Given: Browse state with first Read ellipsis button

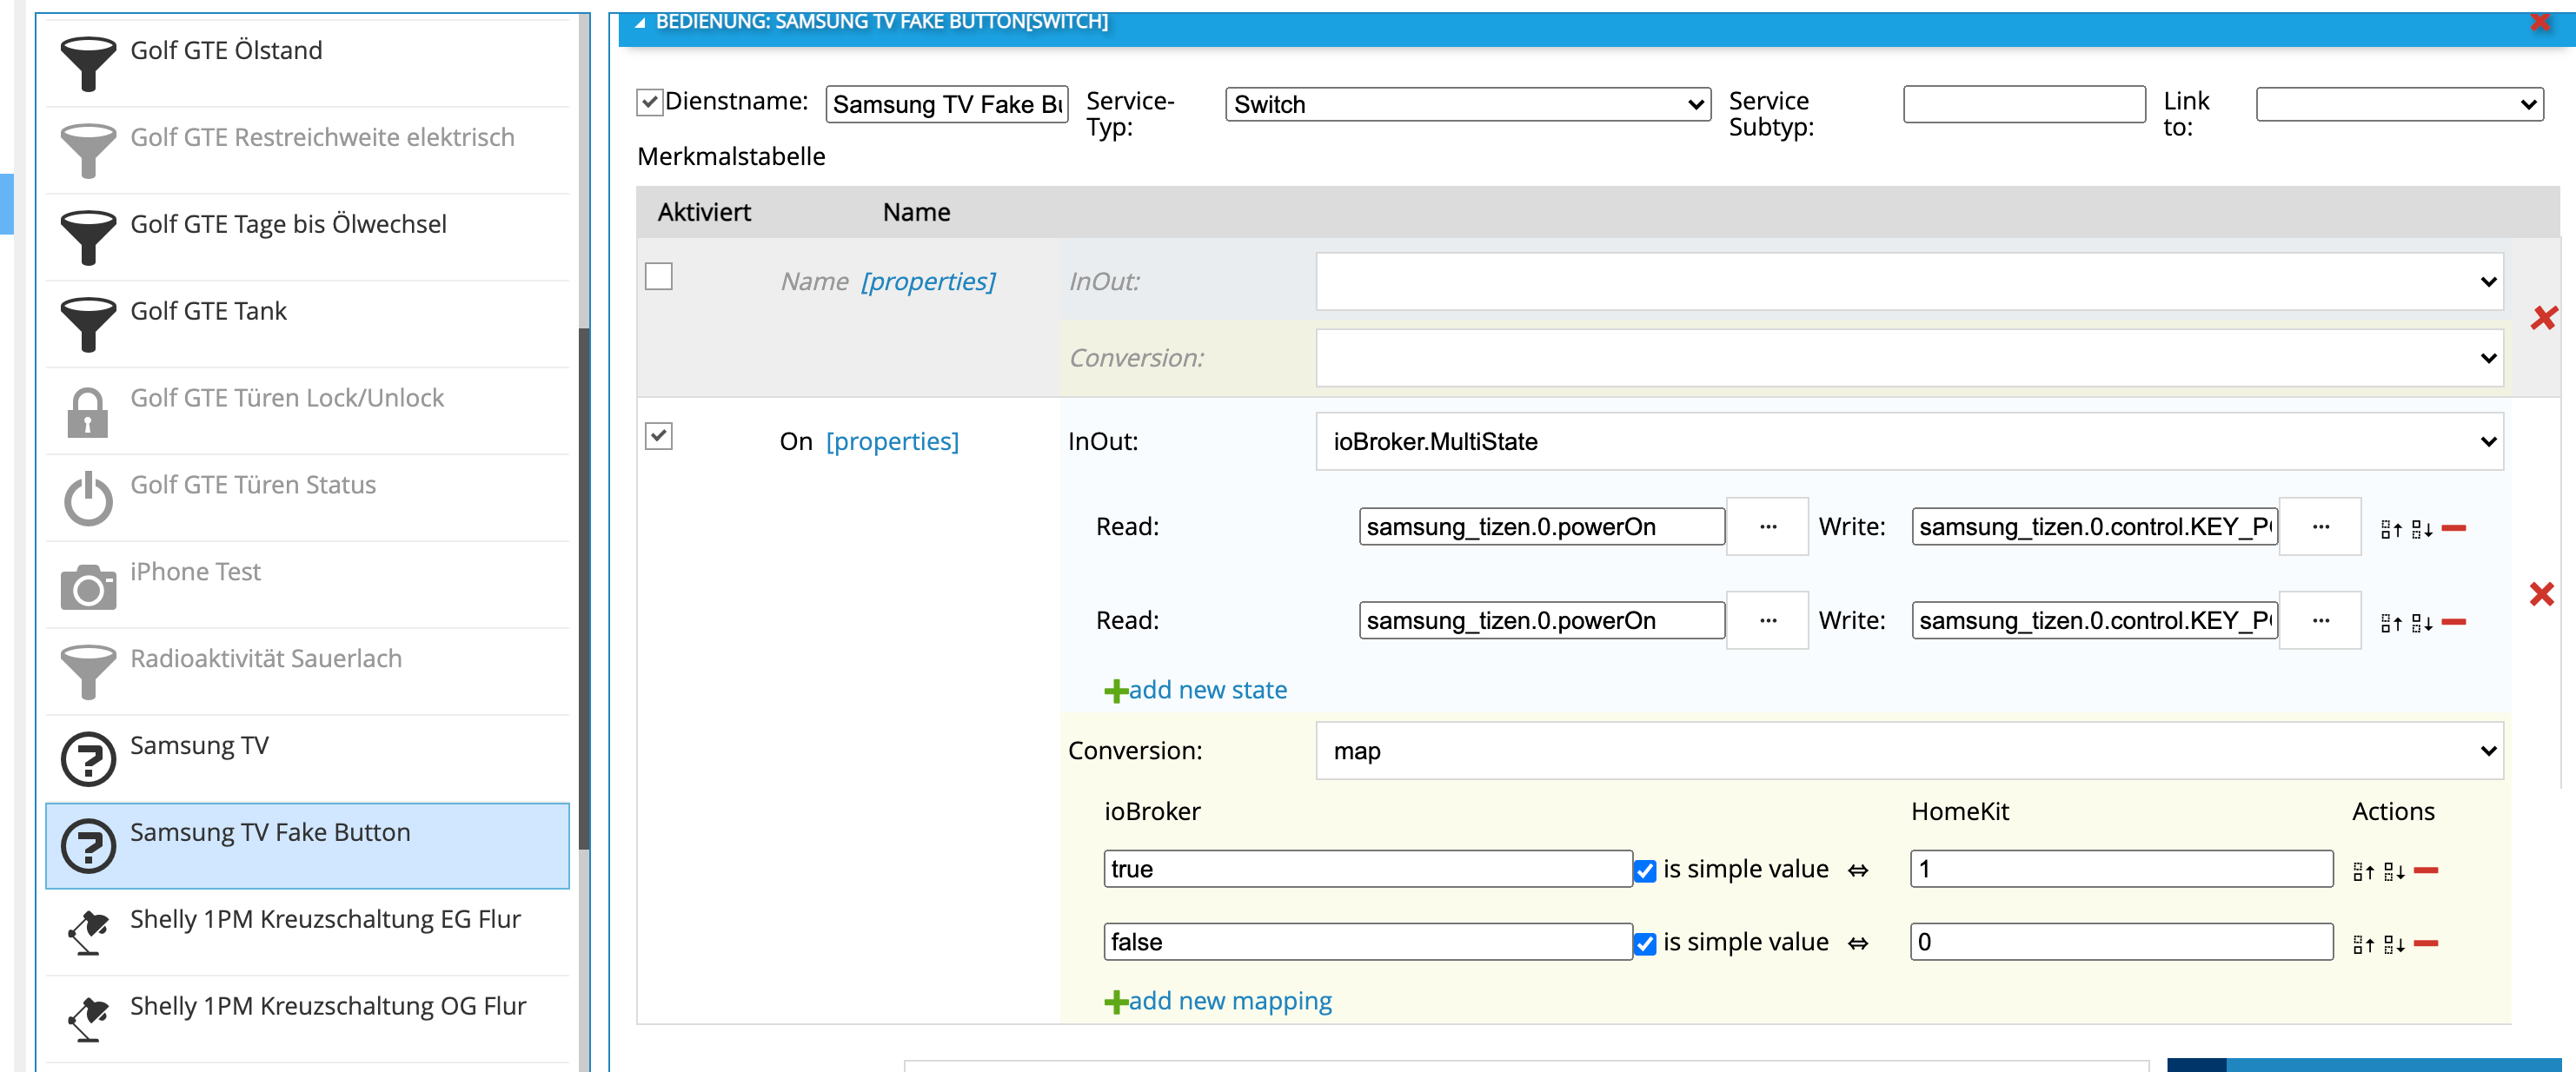Looking at the screenshot, I should click(x=1767, y=527).
